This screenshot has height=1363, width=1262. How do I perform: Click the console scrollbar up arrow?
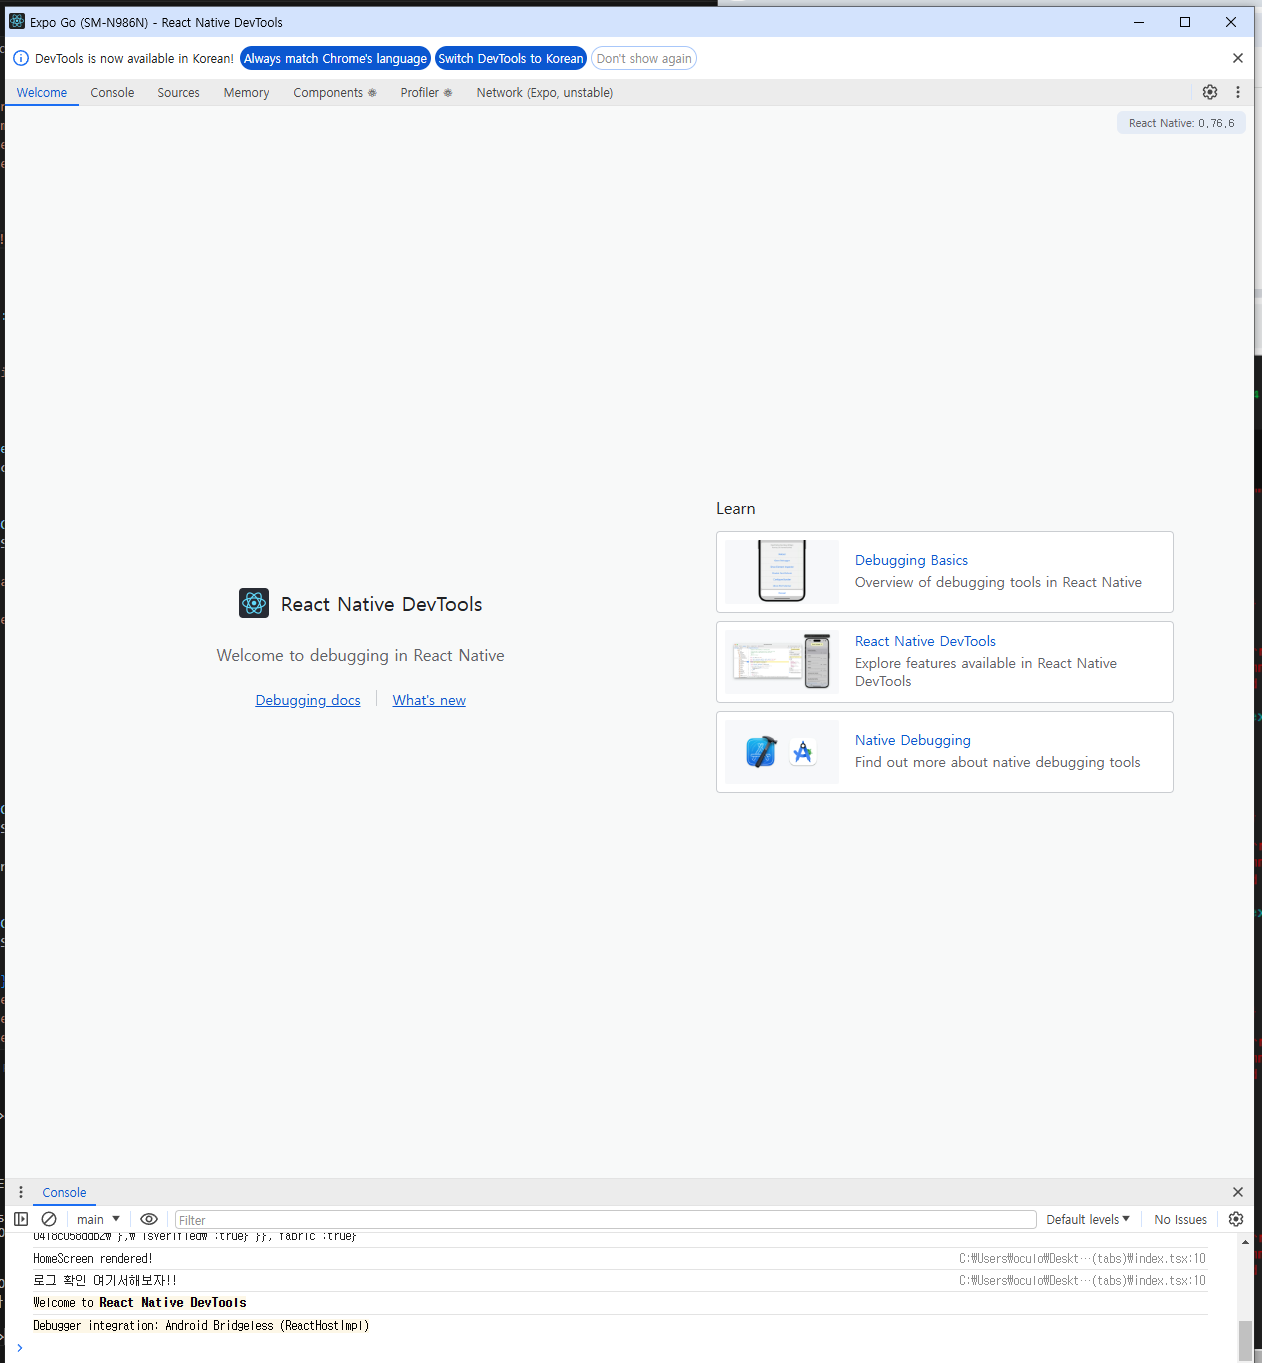[1245, 1242]
